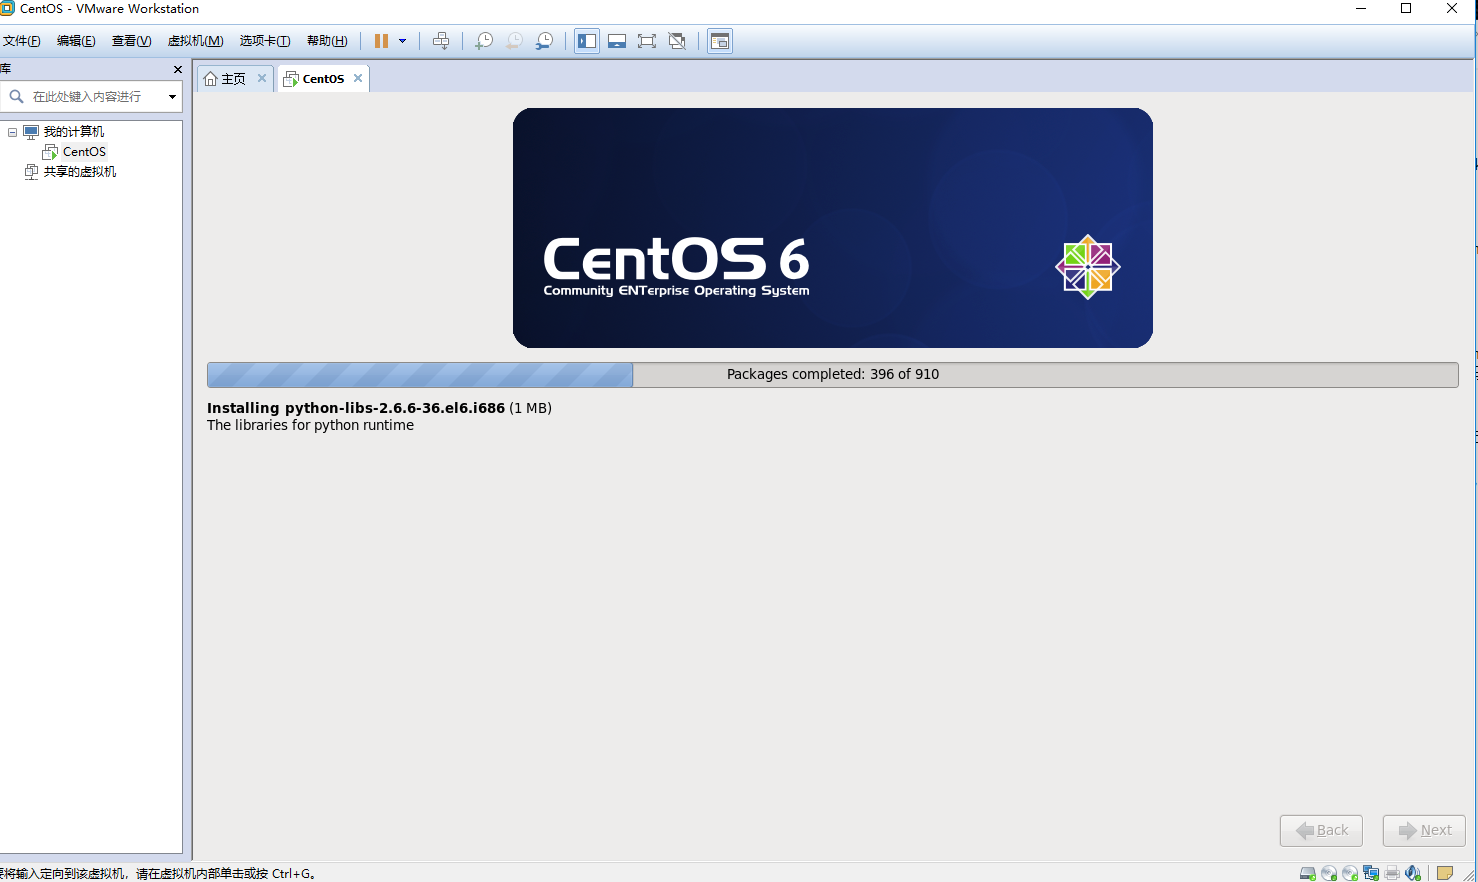The image size is (1478, 882).
Task: Click 'The libraries for python runtime' text
Action: tap(310, 425)
